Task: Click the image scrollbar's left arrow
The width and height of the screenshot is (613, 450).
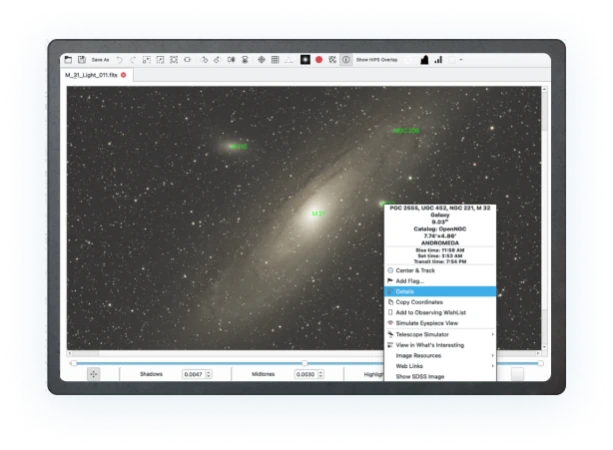Action: point(70,353)
